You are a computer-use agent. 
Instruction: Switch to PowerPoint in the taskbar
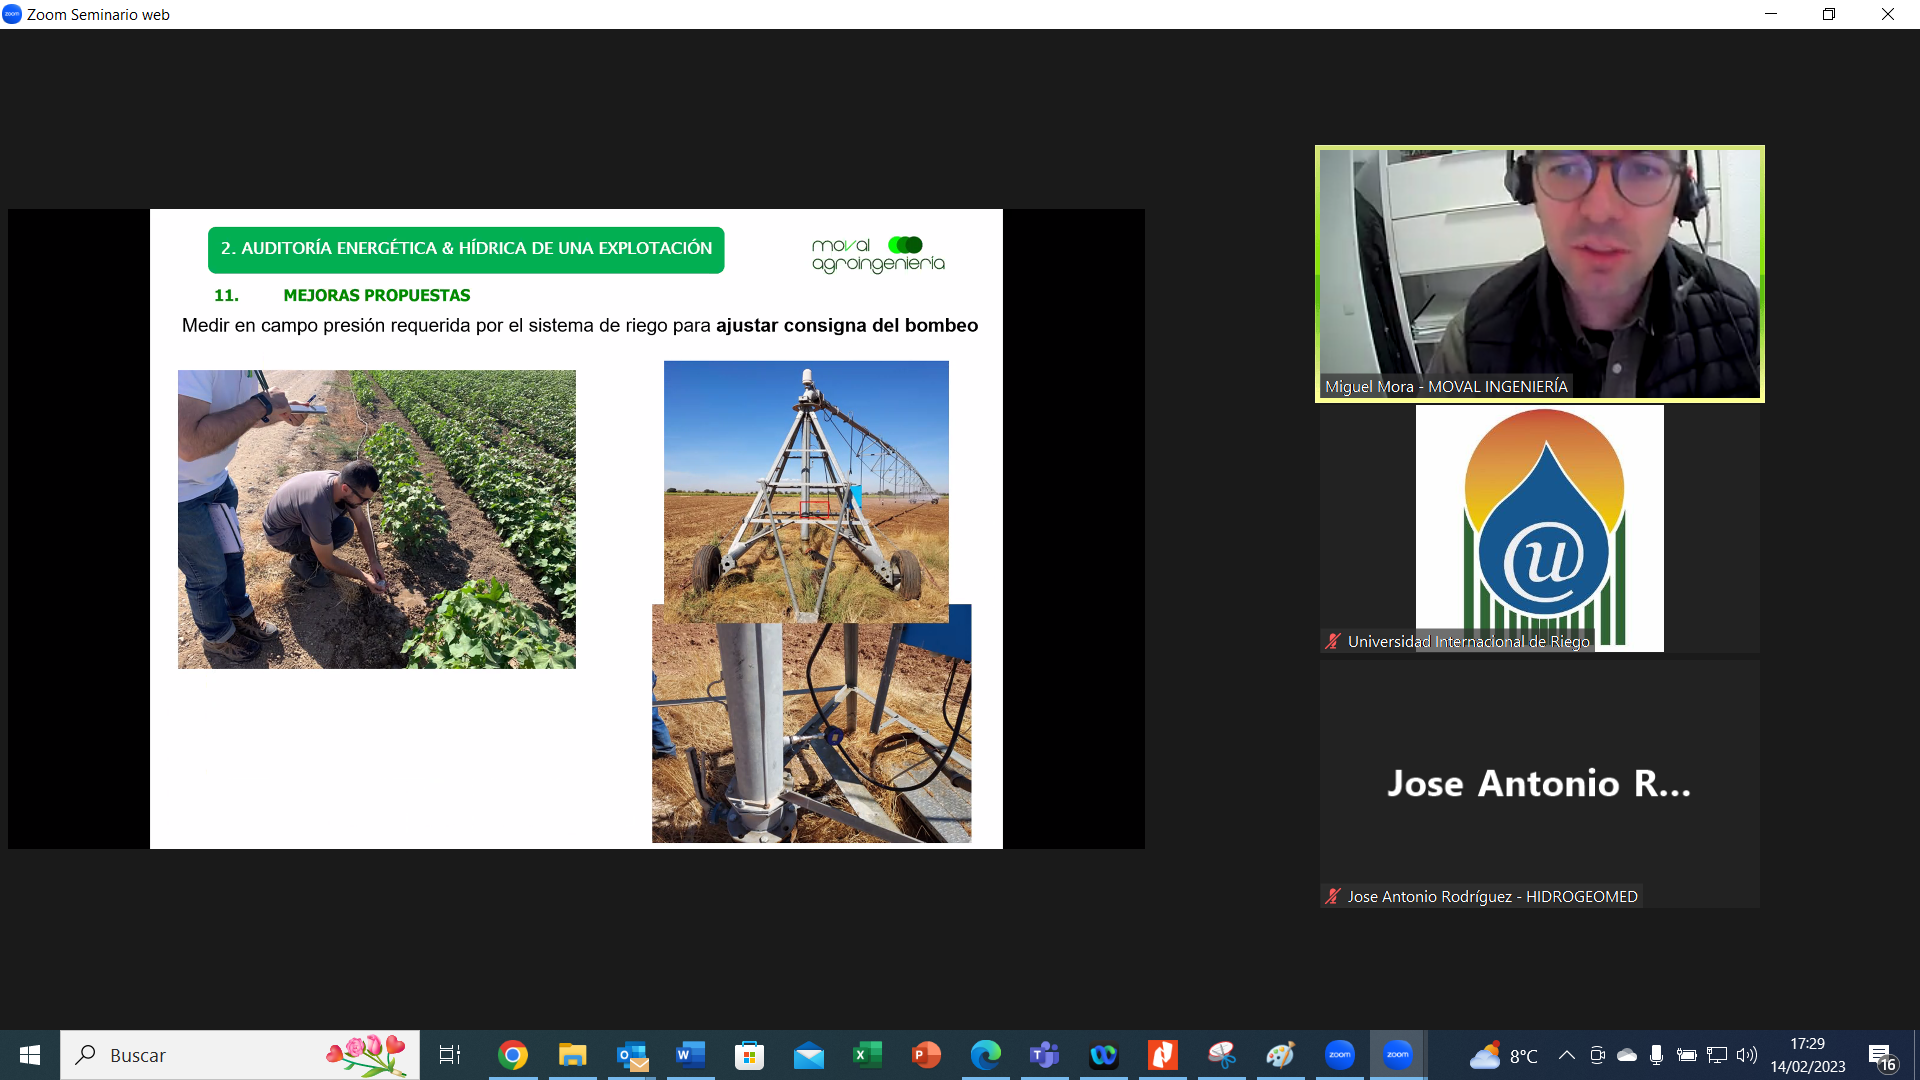(x=926, y=1055)
